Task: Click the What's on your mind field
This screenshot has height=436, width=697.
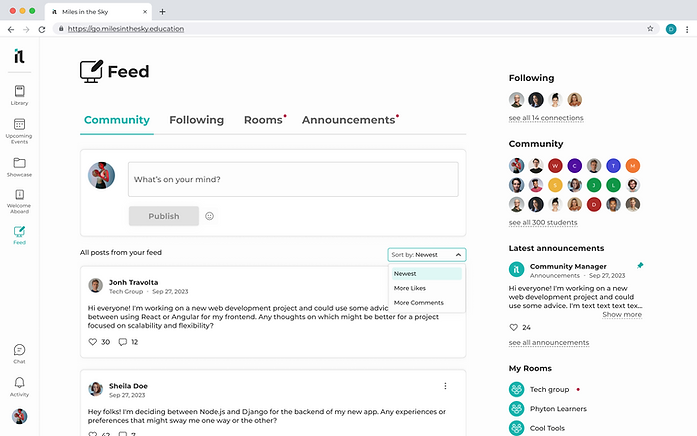Action: coord(293,180)
